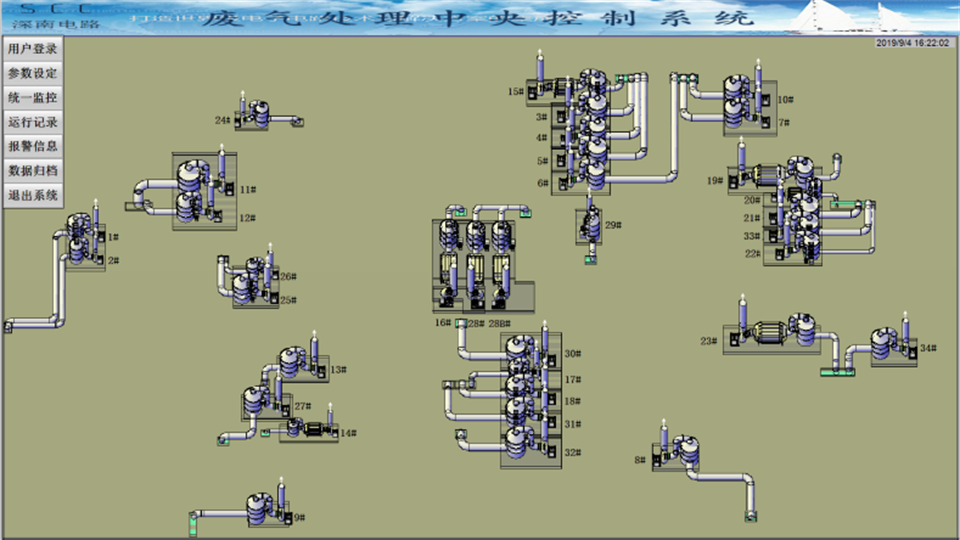
Task: Click the date and time display
Action: pyautogui.click(x=912, y=43)
